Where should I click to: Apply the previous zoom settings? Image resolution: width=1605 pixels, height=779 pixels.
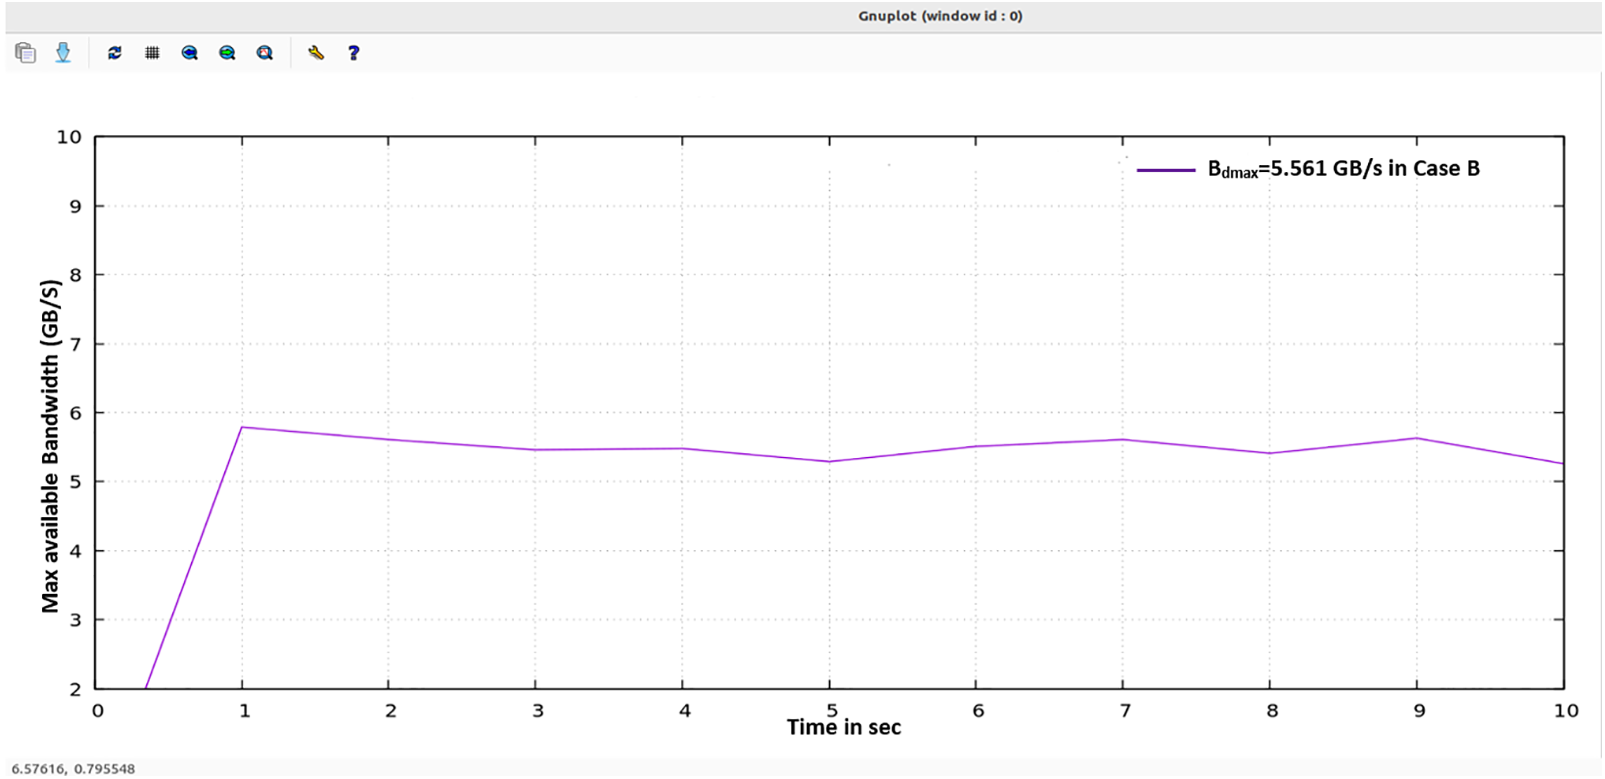pos(189,53)
